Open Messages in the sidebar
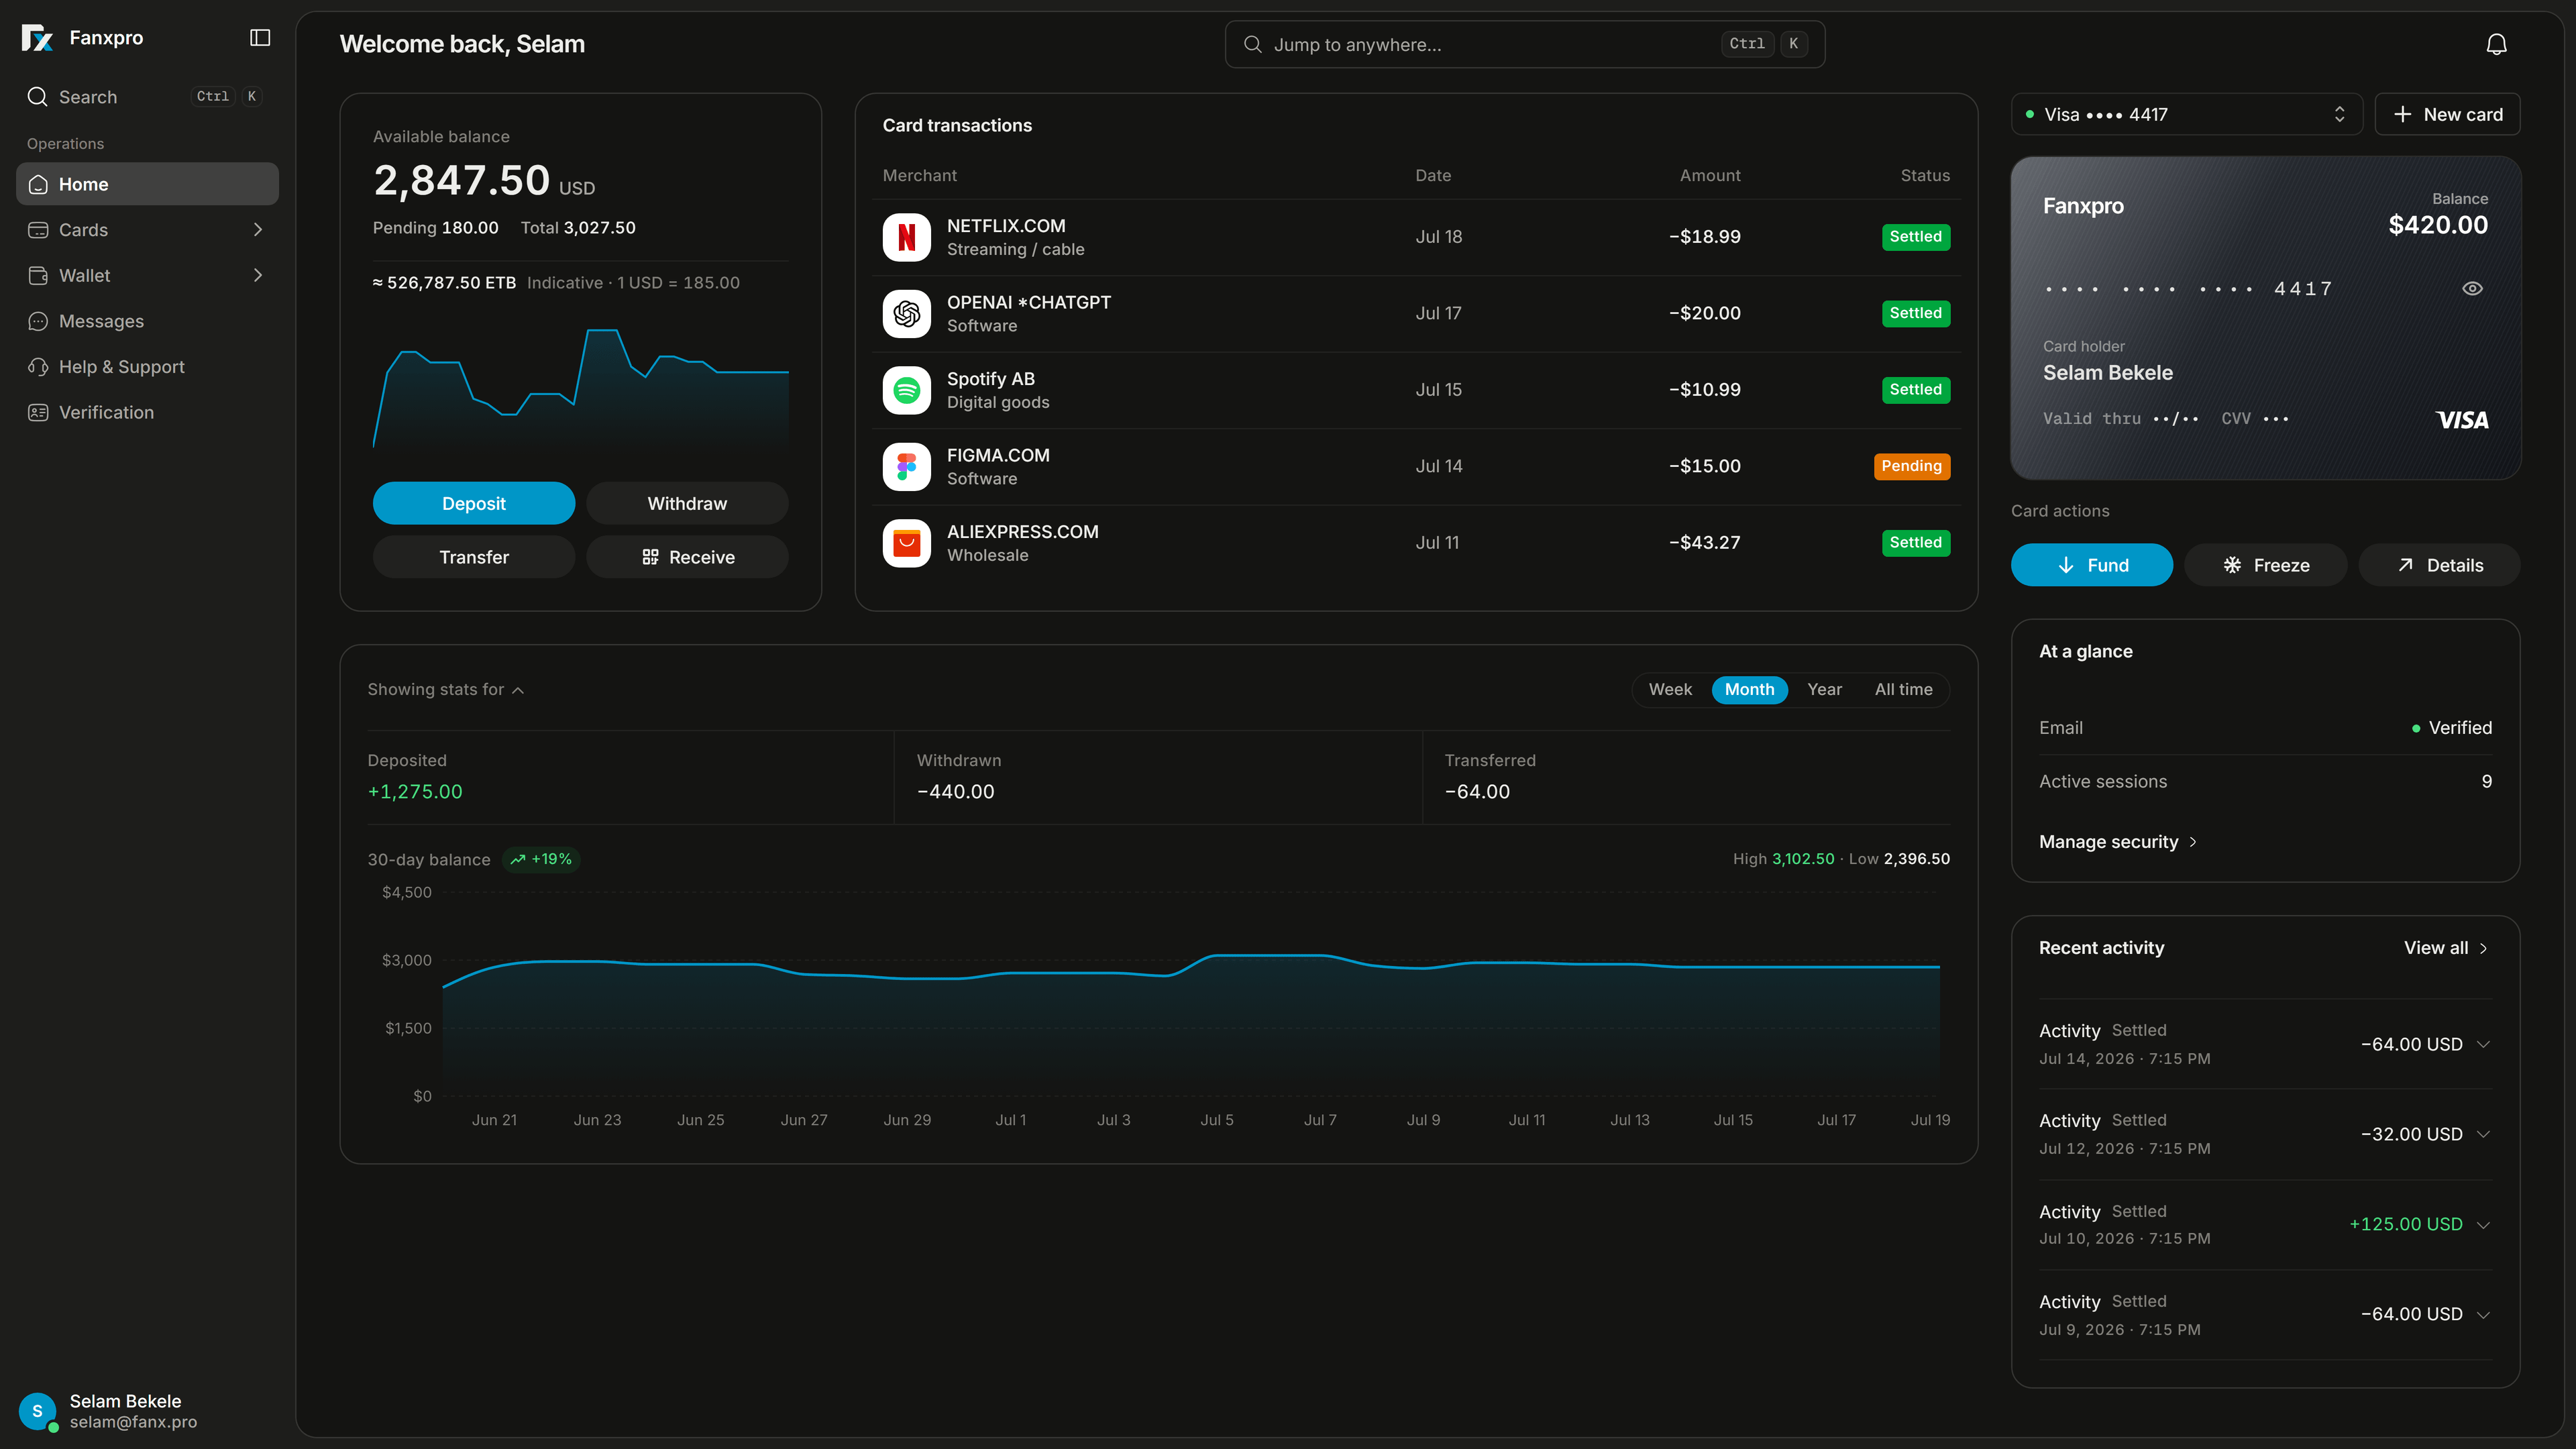2576x1449 pixels. click(147, 321)
